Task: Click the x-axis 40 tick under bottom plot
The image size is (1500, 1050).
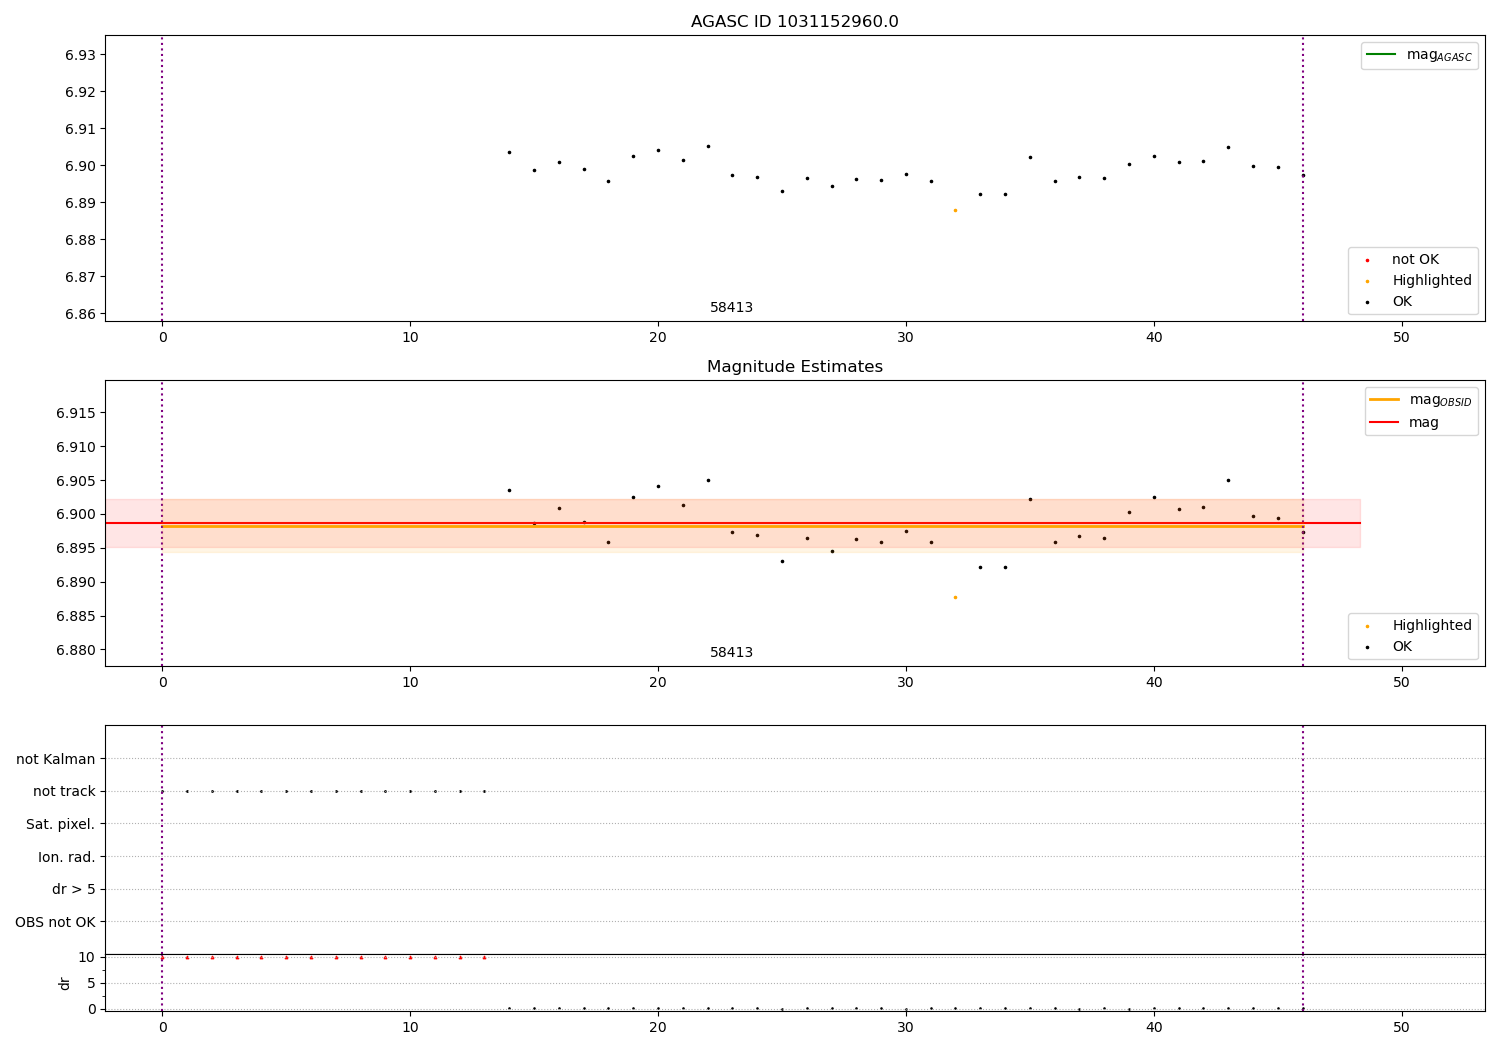Action: 1154,1028
